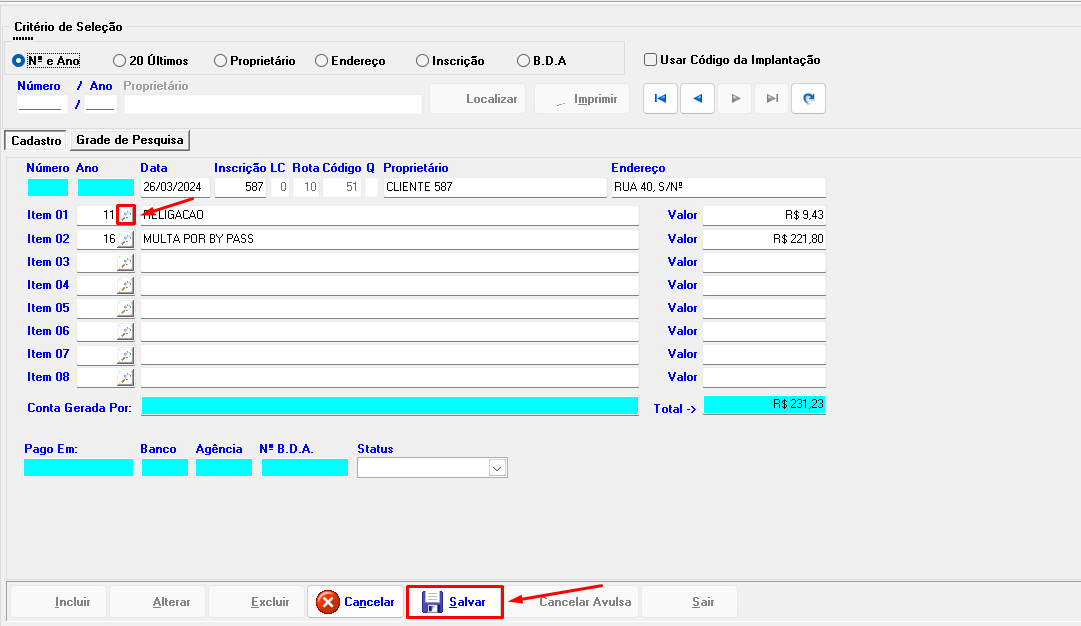
Task: Choose the B.D.A radio option
Action: [523, 61]
